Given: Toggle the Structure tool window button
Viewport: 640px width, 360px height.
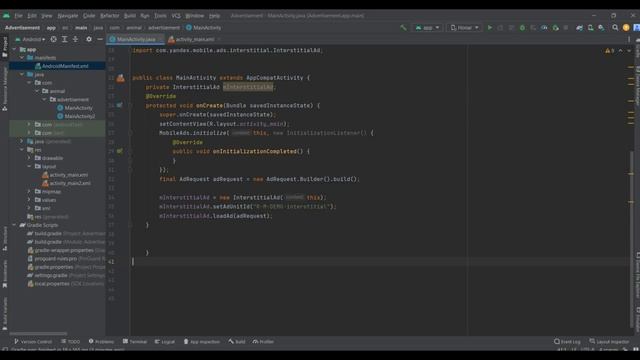Looking at the screenshot, I should point(4,238).
